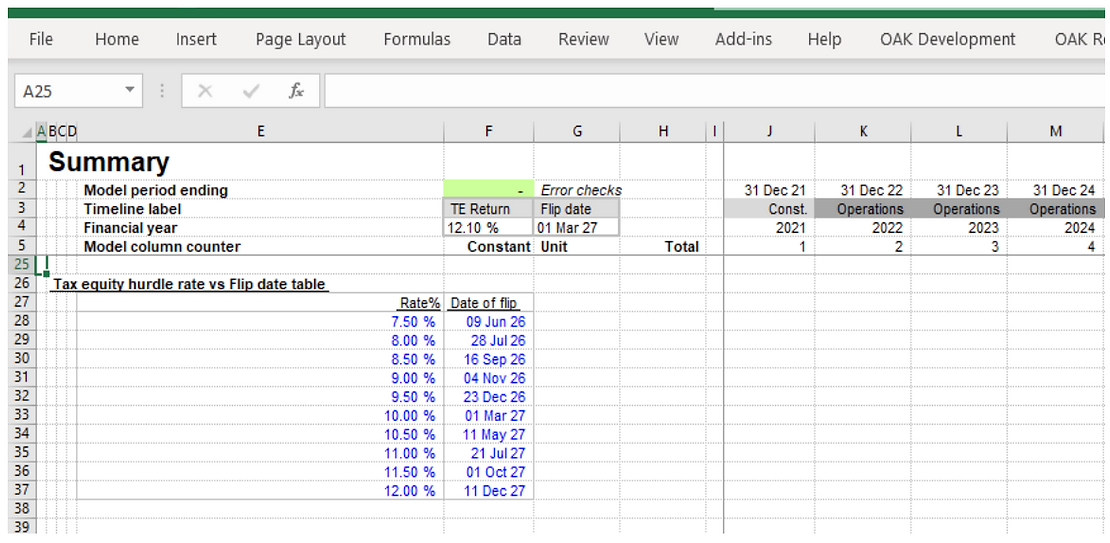
Task: Switch to the Formulas ribbon tab
Action: coord(417,39)
